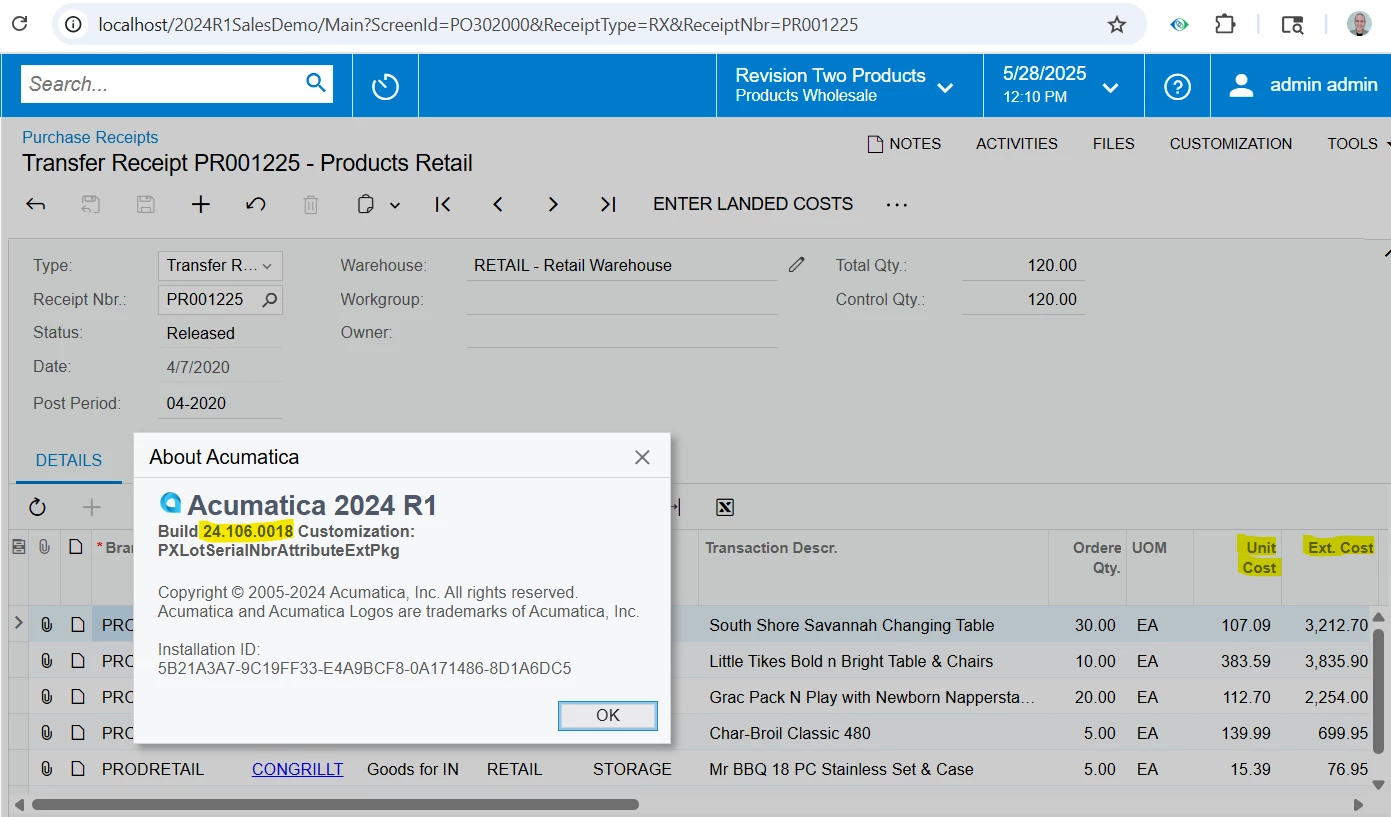
Task: Click the attachment icon for Mr BBQ row
Action: click(46, 769)
